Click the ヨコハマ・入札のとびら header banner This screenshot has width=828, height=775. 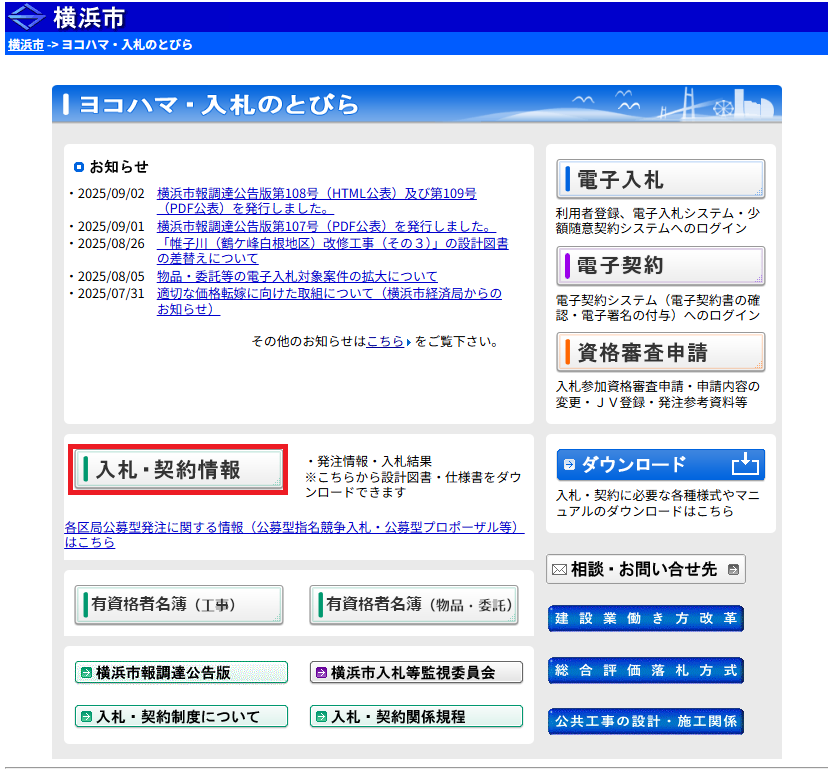pos(417,104)
